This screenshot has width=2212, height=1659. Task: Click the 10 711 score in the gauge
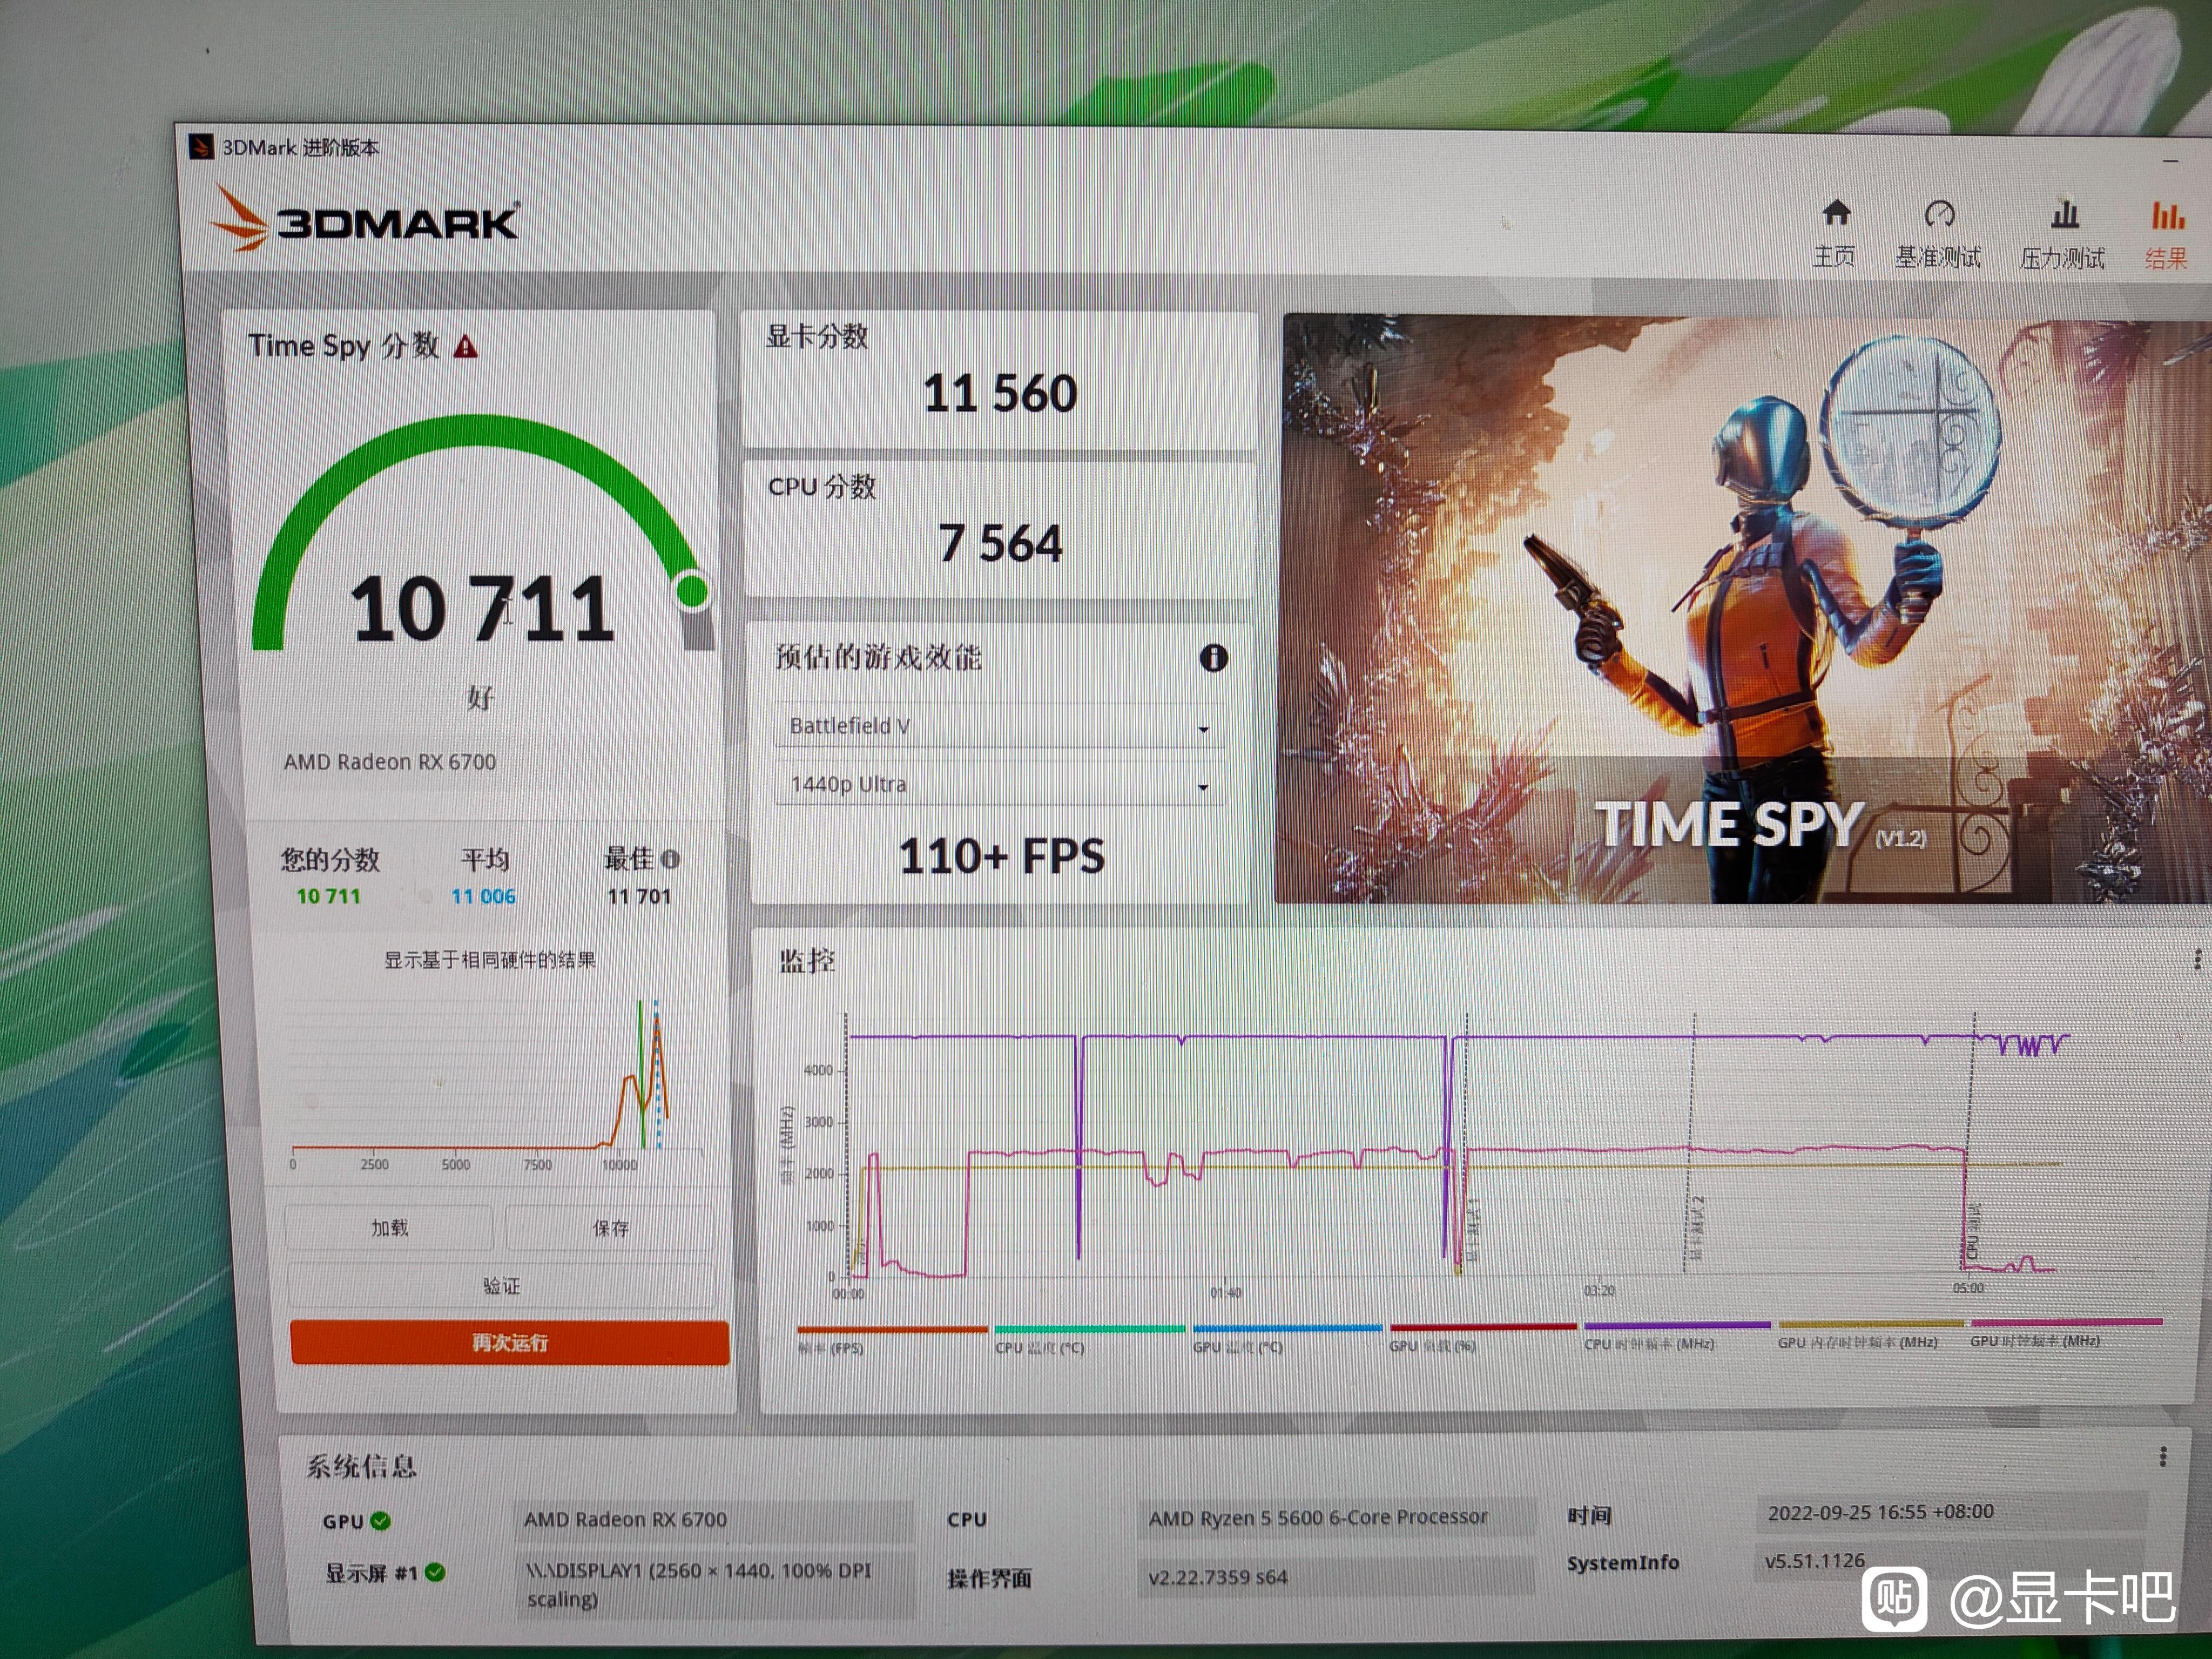click(x=482, y=609)
